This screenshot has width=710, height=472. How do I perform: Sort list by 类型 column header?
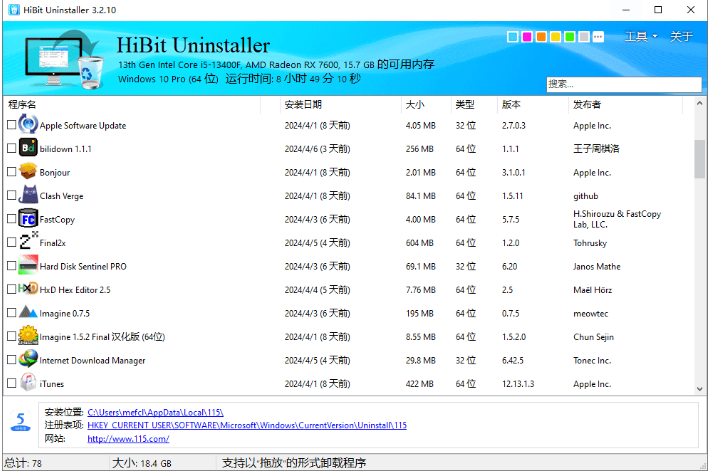(474, 105)
